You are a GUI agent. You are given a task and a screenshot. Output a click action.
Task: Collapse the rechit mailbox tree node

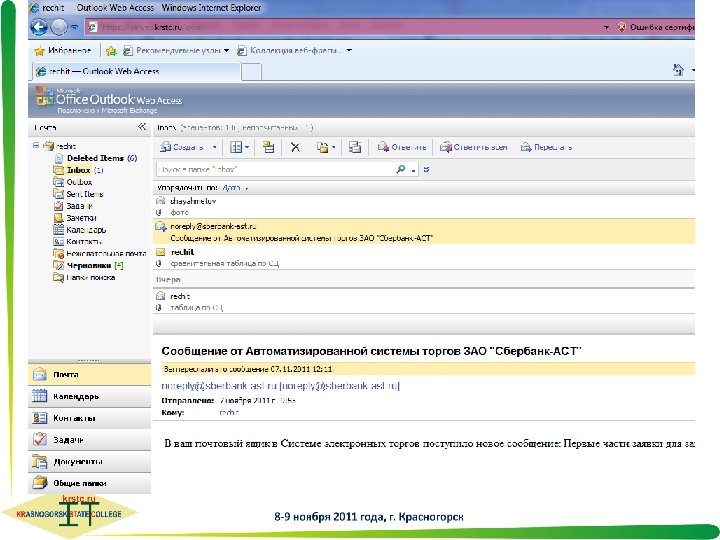(36, 146)
